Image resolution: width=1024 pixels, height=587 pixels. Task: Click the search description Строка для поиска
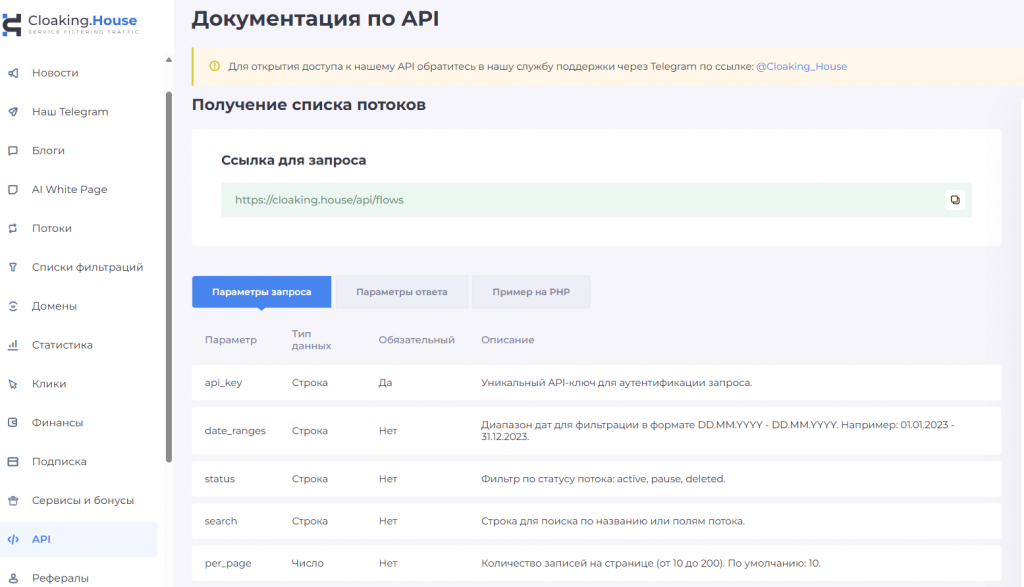[613, 521]
